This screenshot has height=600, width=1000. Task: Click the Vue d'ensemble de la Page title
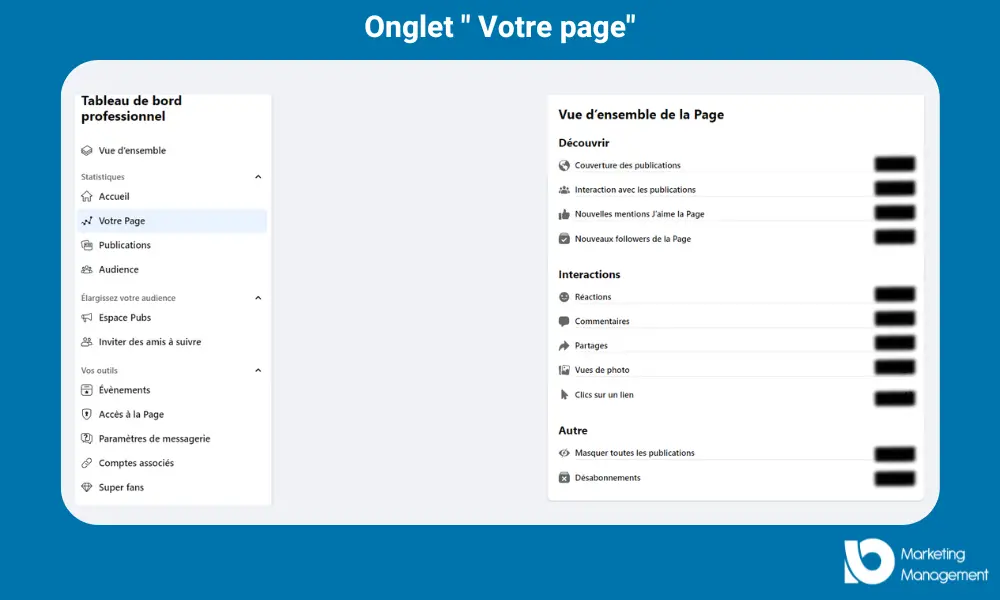(x=641, y=115)
